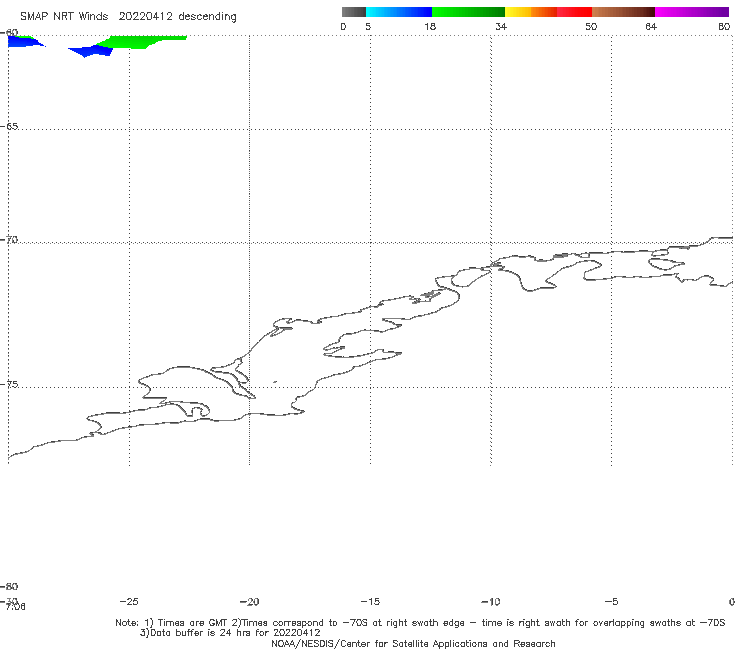Click the 'SMAP NRT Winds 20220412 descending' title

[x=128, y=16]
